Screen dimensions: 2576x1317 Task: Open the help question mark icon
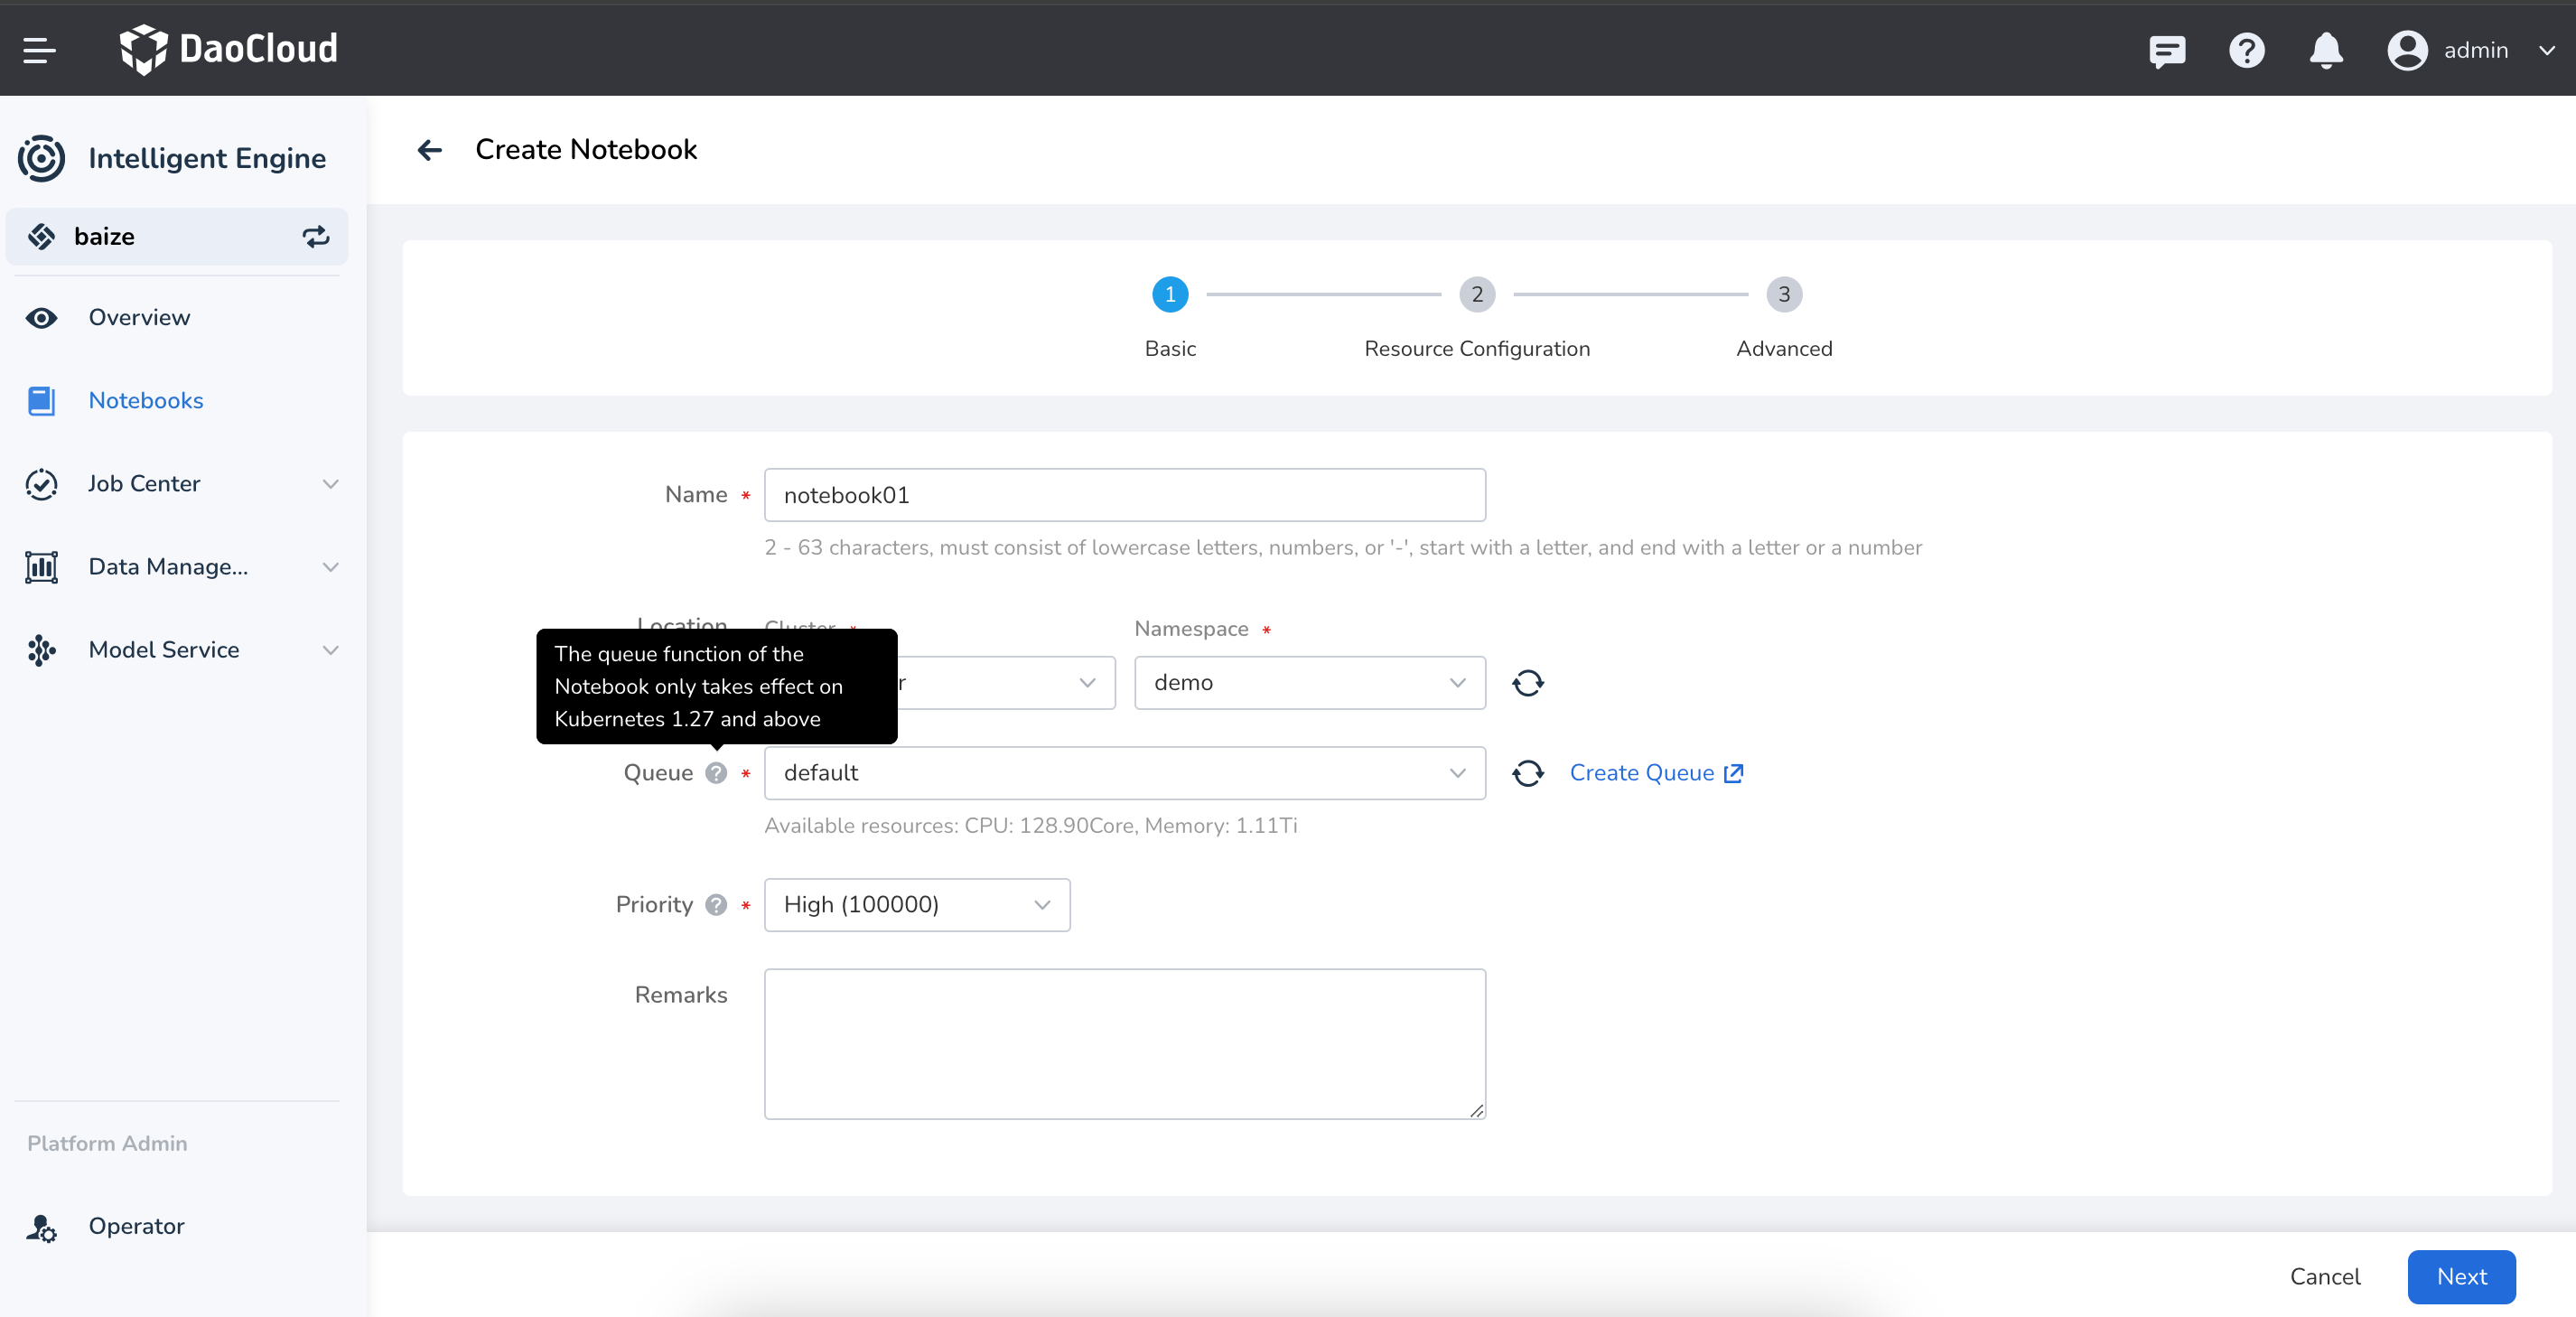point(2246,50)
